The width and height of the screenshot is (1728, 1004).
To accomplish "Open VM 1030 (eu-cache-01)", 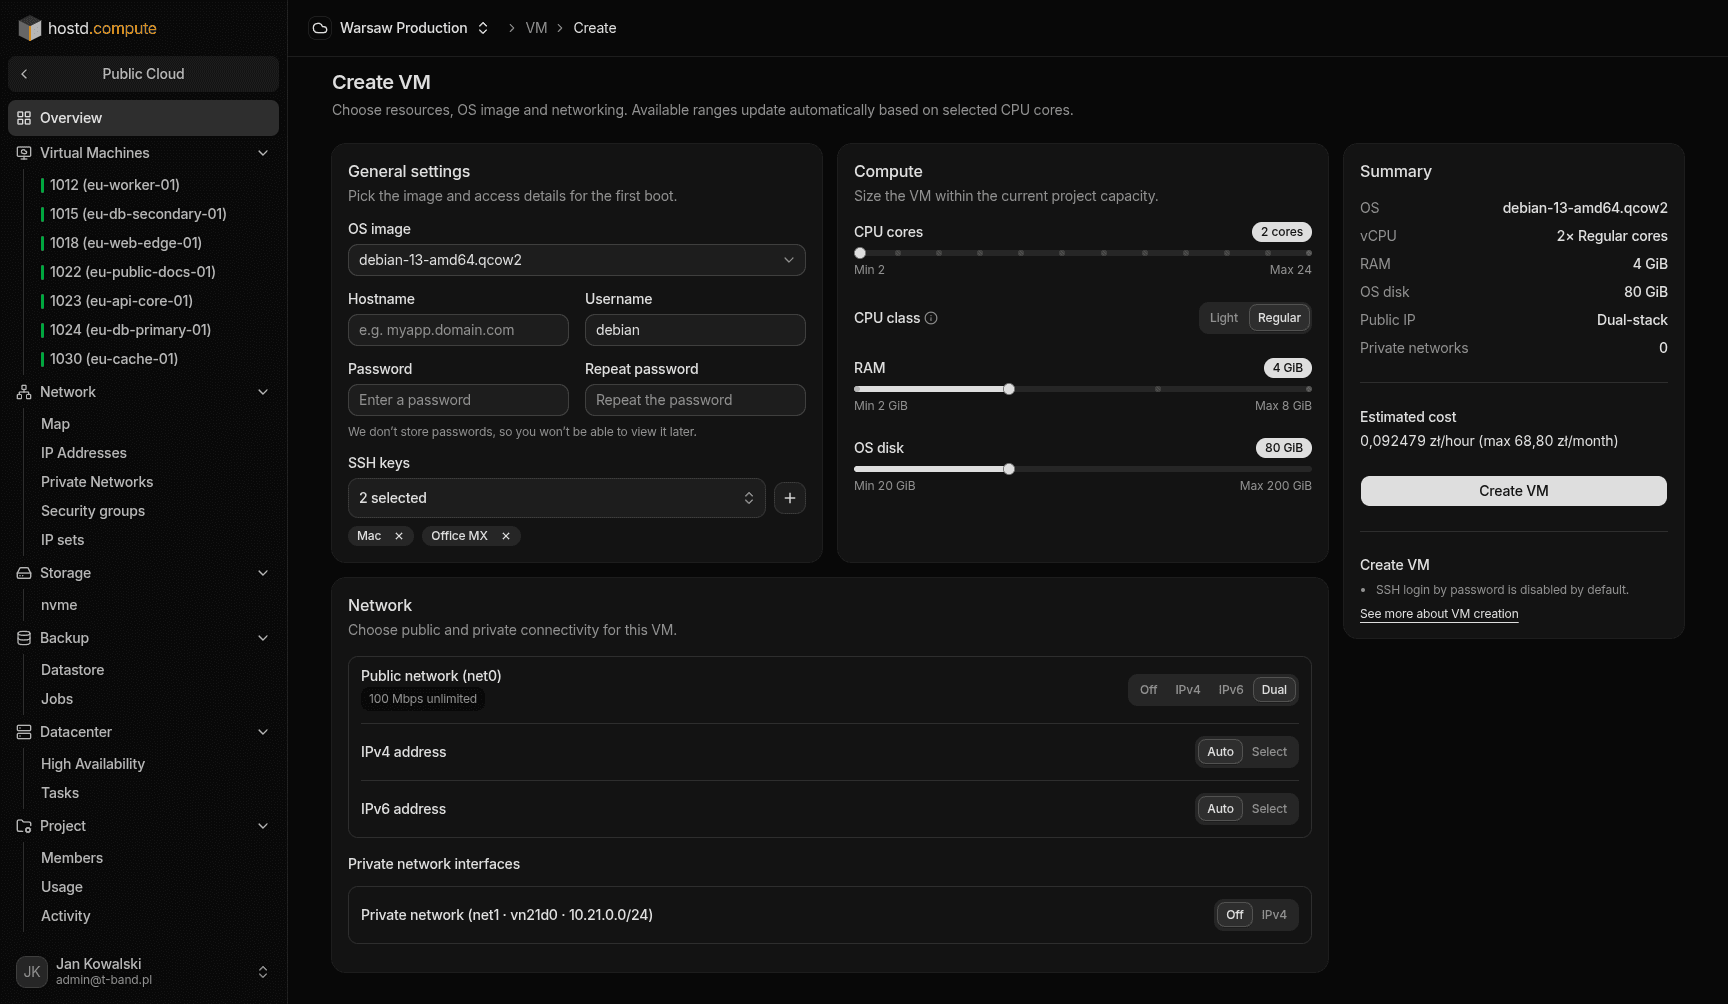I will click(114, 359).
